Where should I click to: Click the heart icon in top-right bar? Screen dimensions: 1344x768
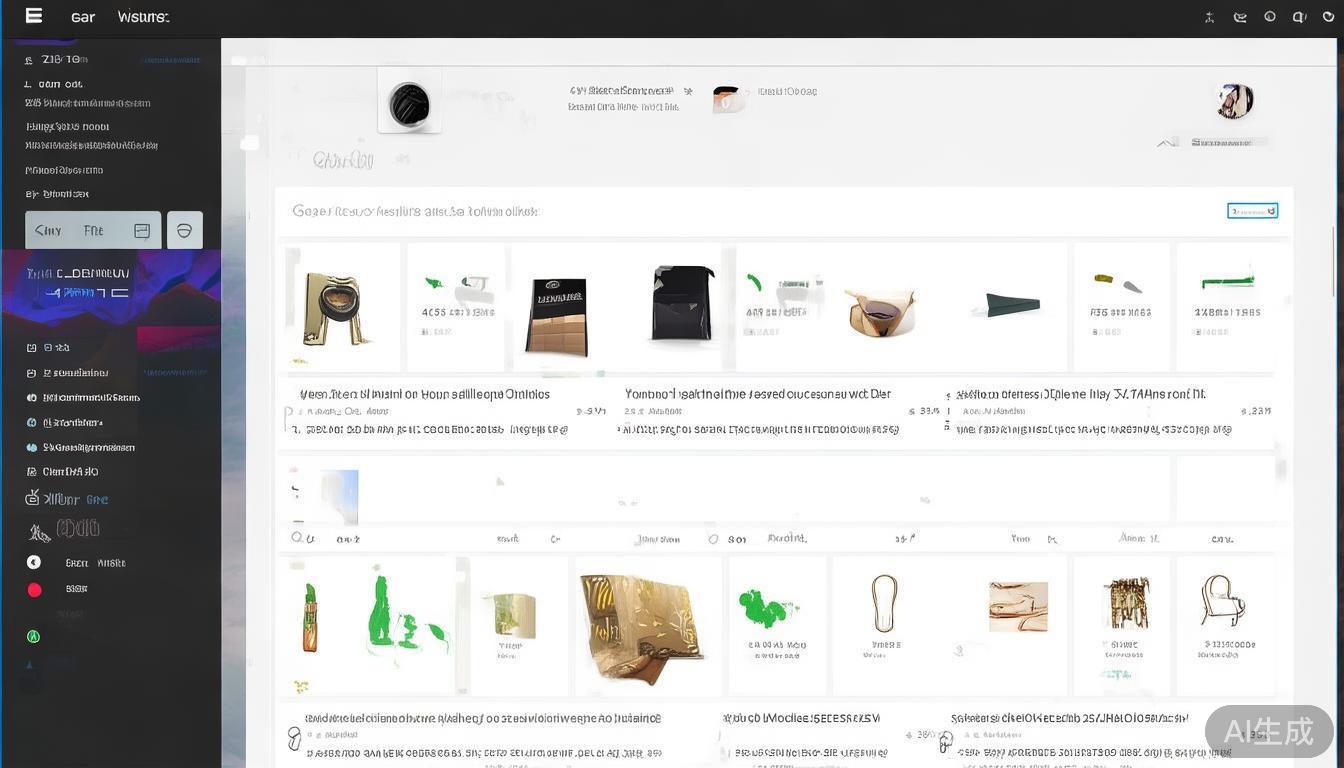(x=1328, y=16)
